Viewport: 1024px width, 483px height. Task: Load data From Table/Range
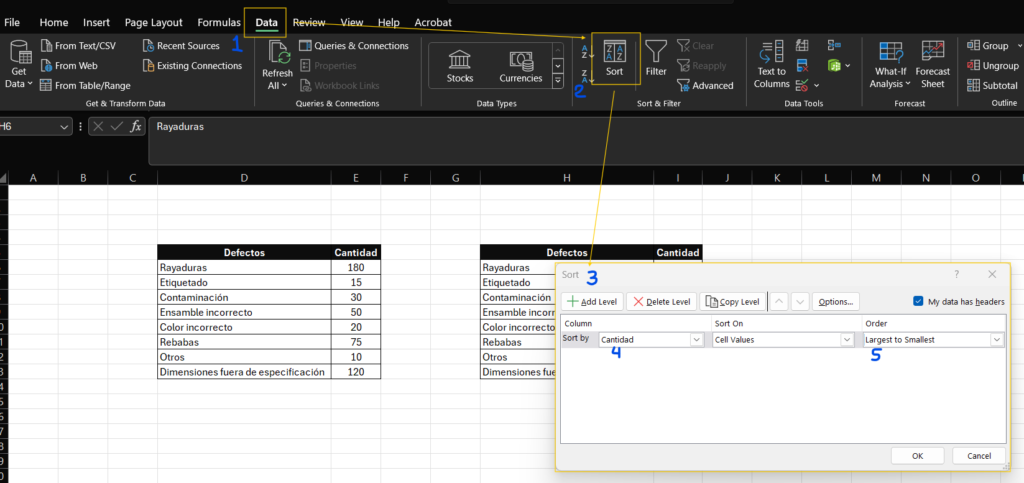[x=85, y=86]
